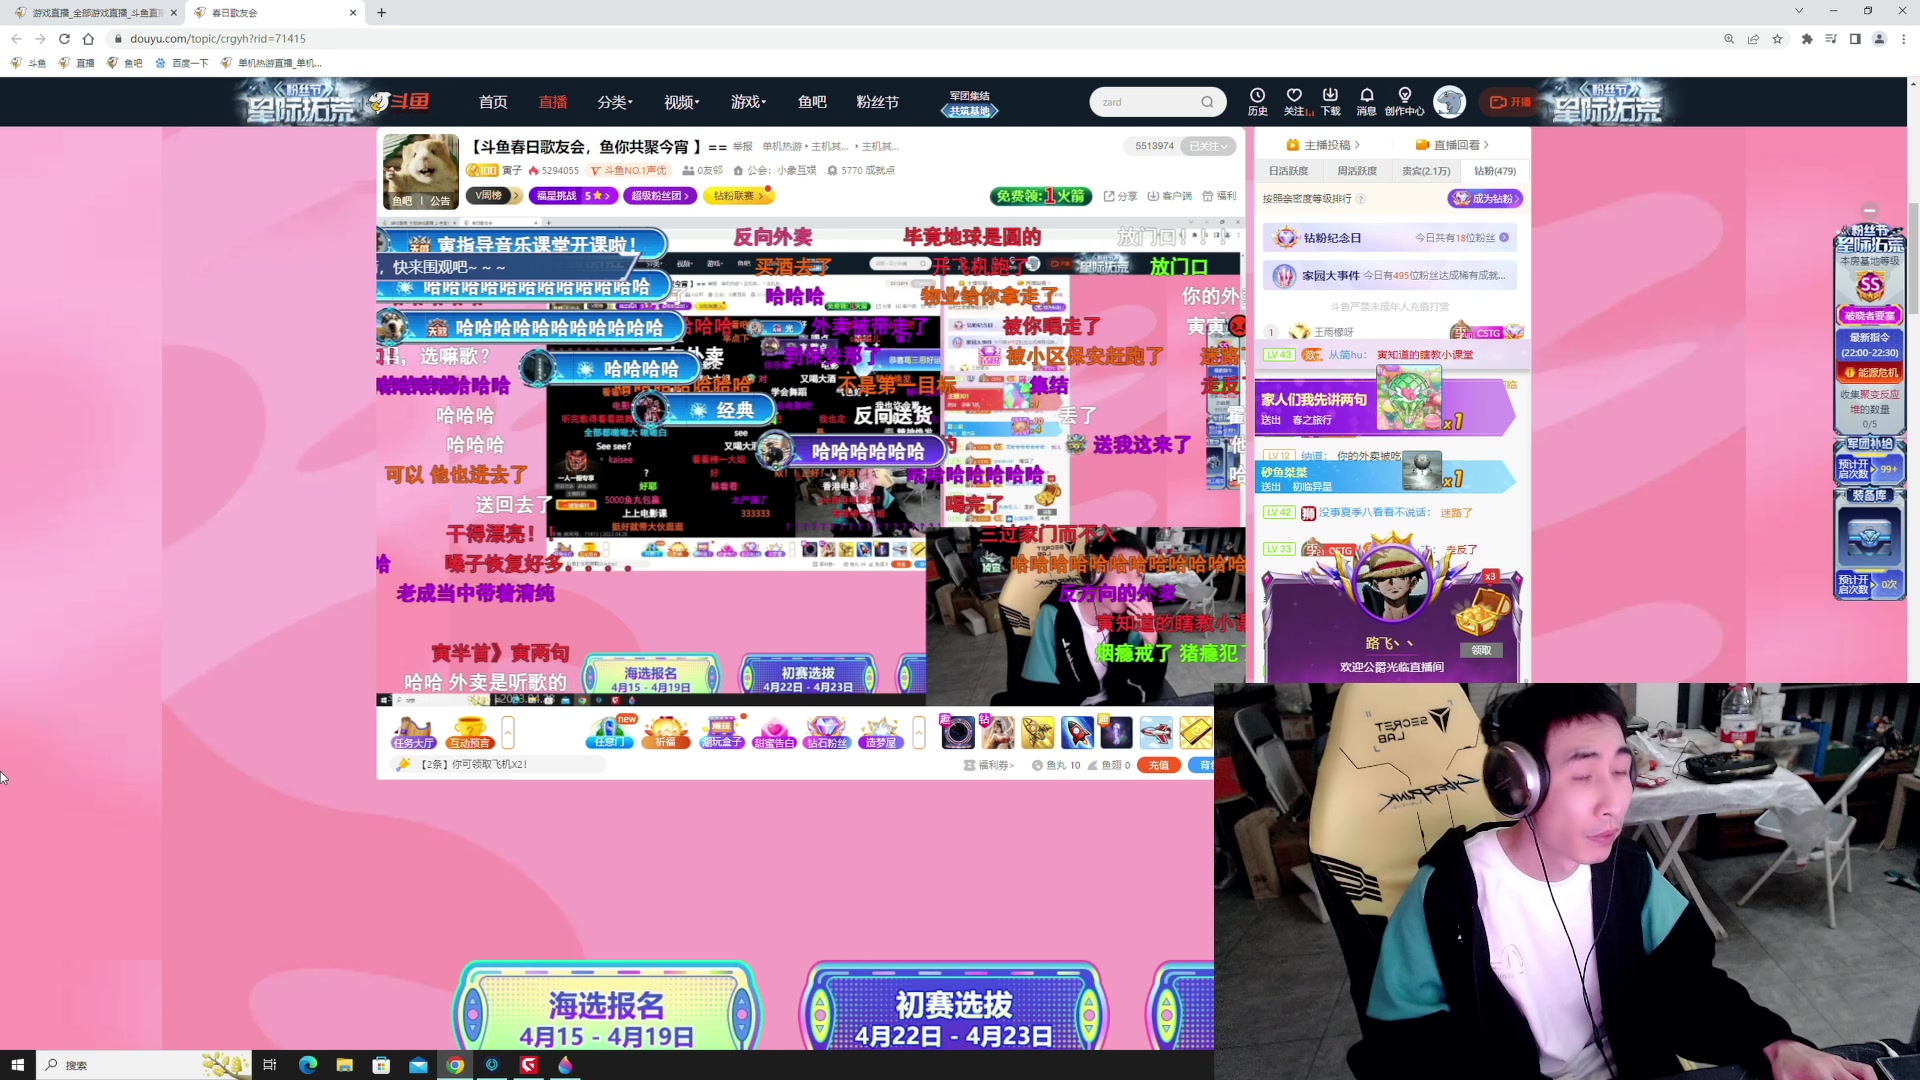Image resolution: width=1920 pixels, height=1080 pixels.
Task: Open the 历史 (history) icon in header
Action: (1257, 101)
